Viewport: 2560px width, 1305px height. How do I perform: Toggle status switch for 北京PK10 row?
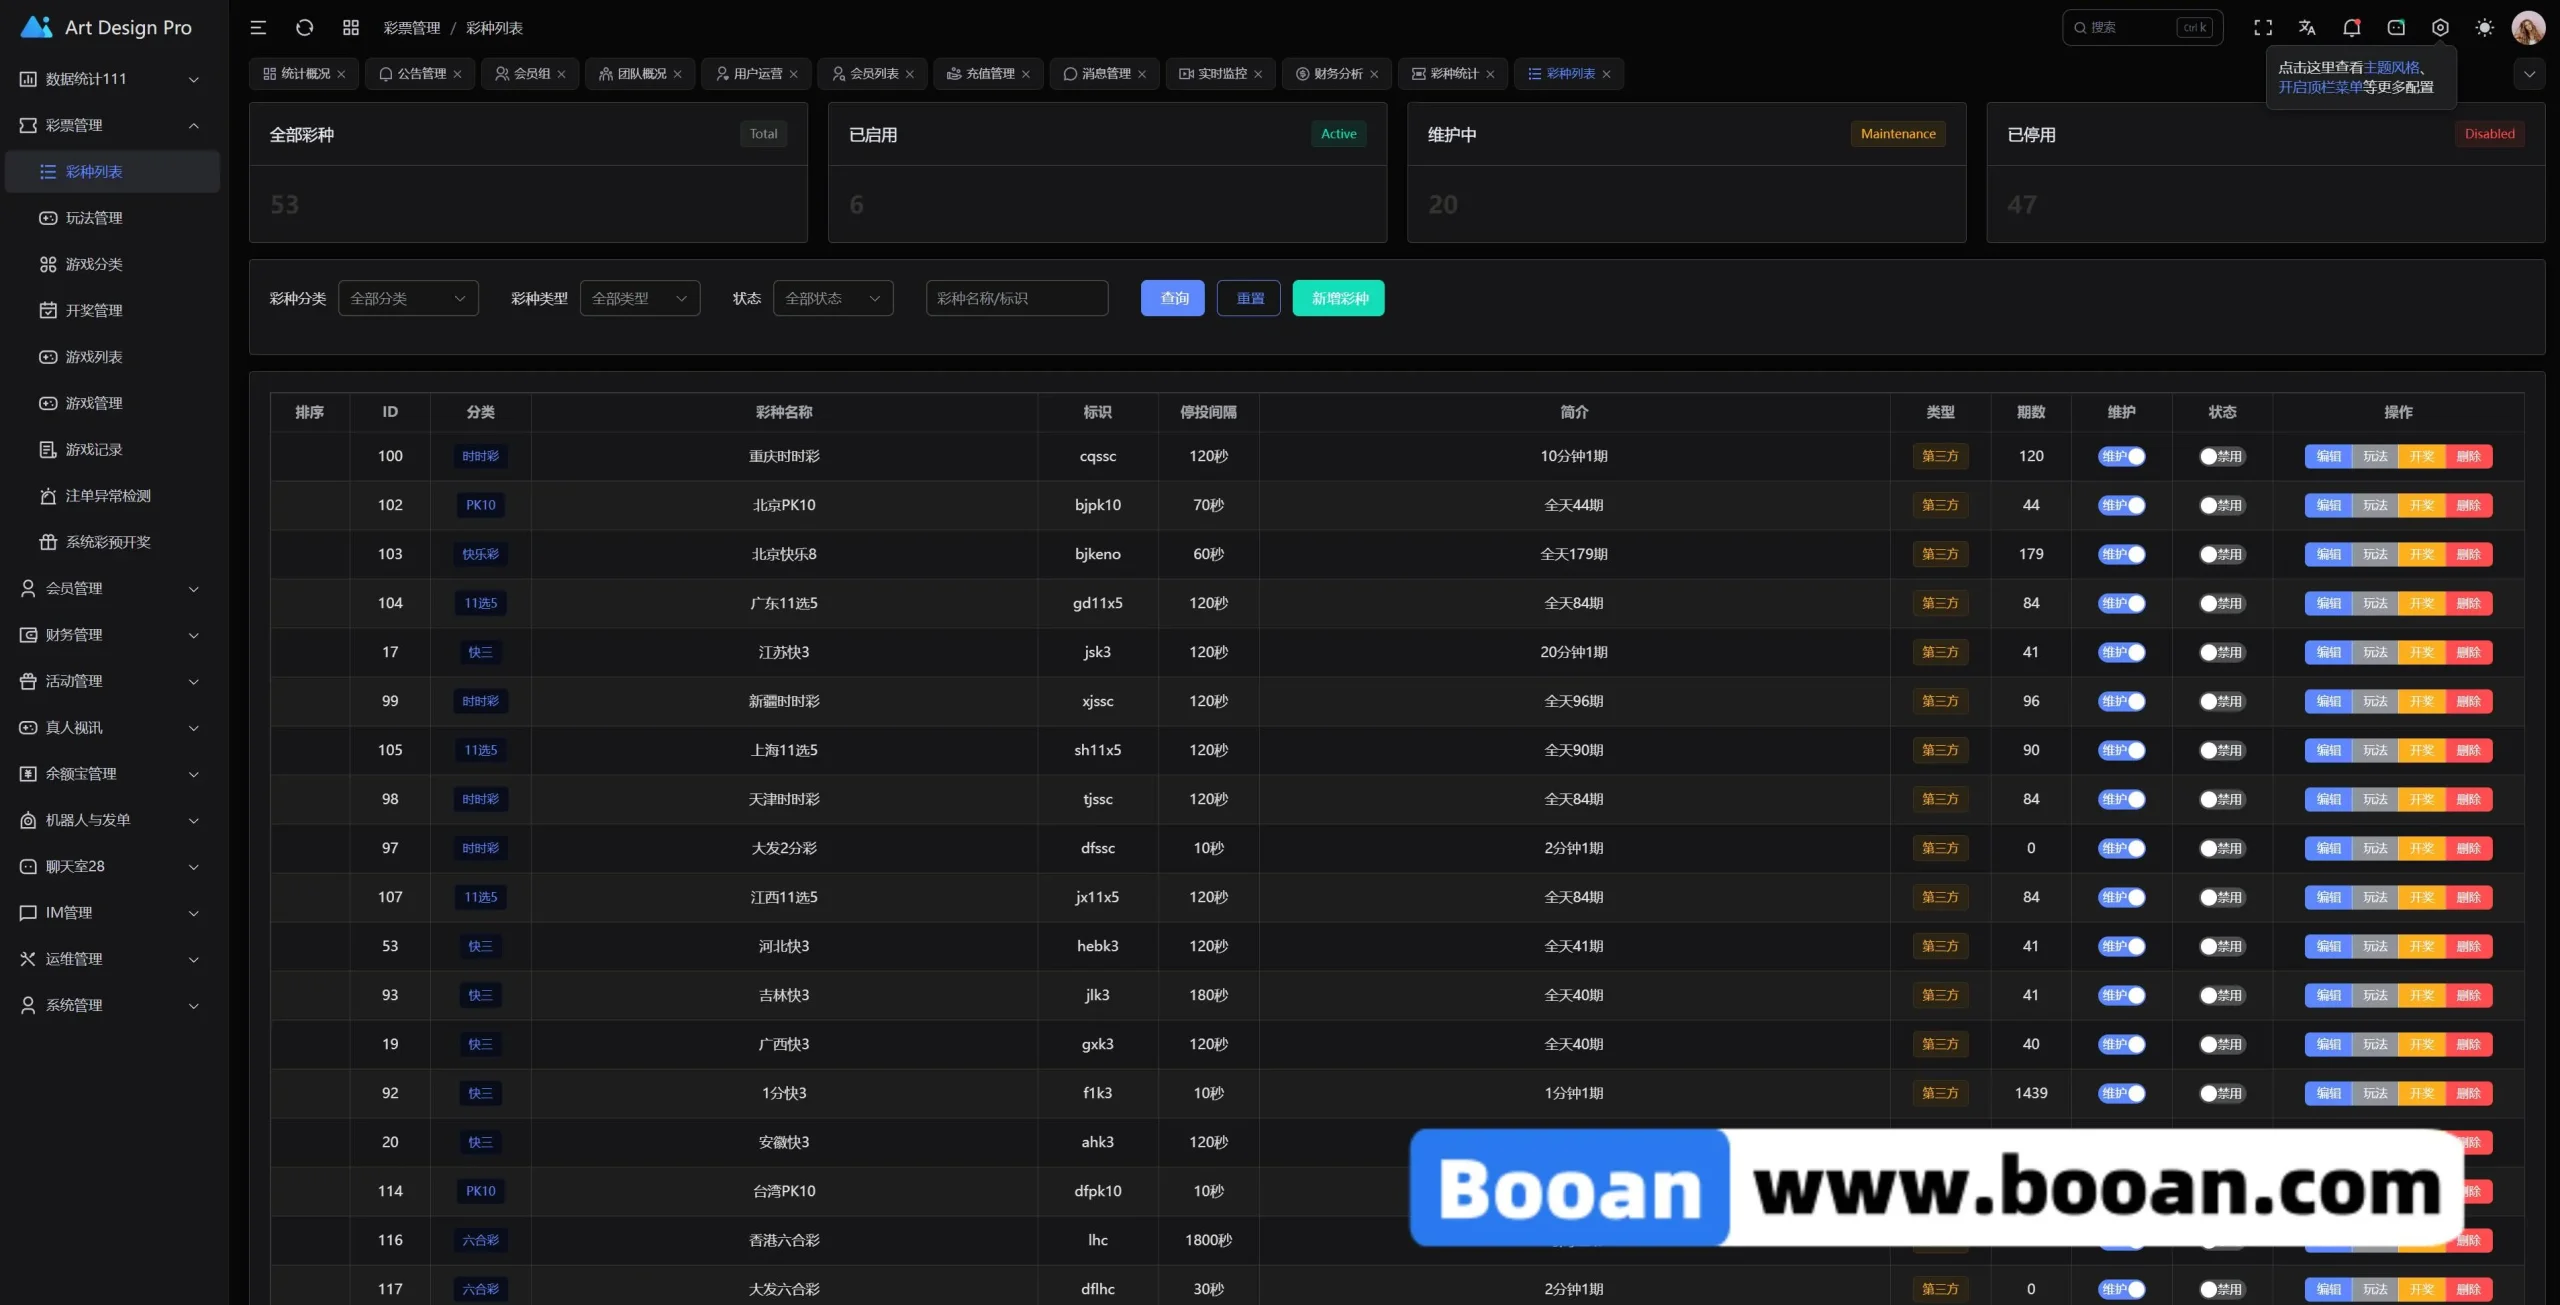pyautogui.click(x=2221, y=506)
